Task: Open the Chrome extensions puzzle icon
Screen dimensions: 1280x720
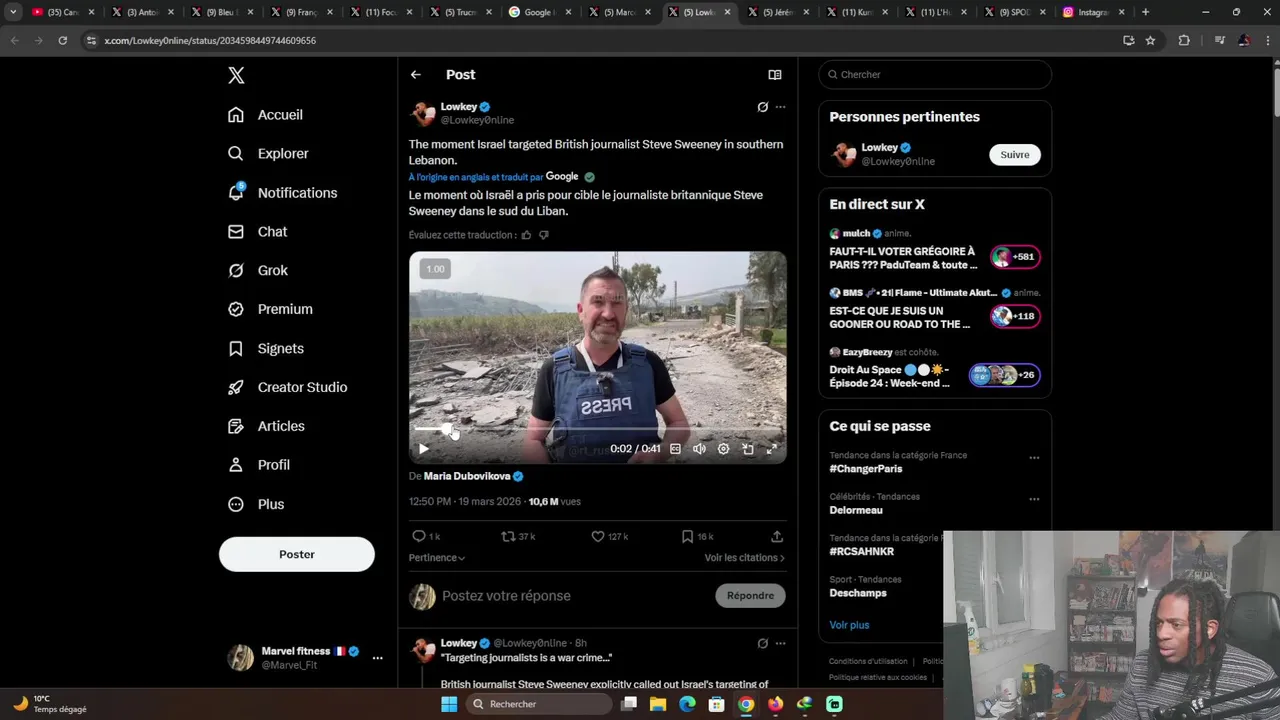Action: pos(1184,40)
